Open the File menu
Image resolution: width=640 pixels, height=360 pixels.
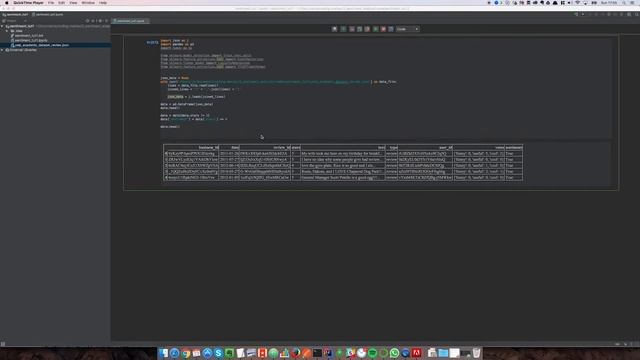point(51,3)
